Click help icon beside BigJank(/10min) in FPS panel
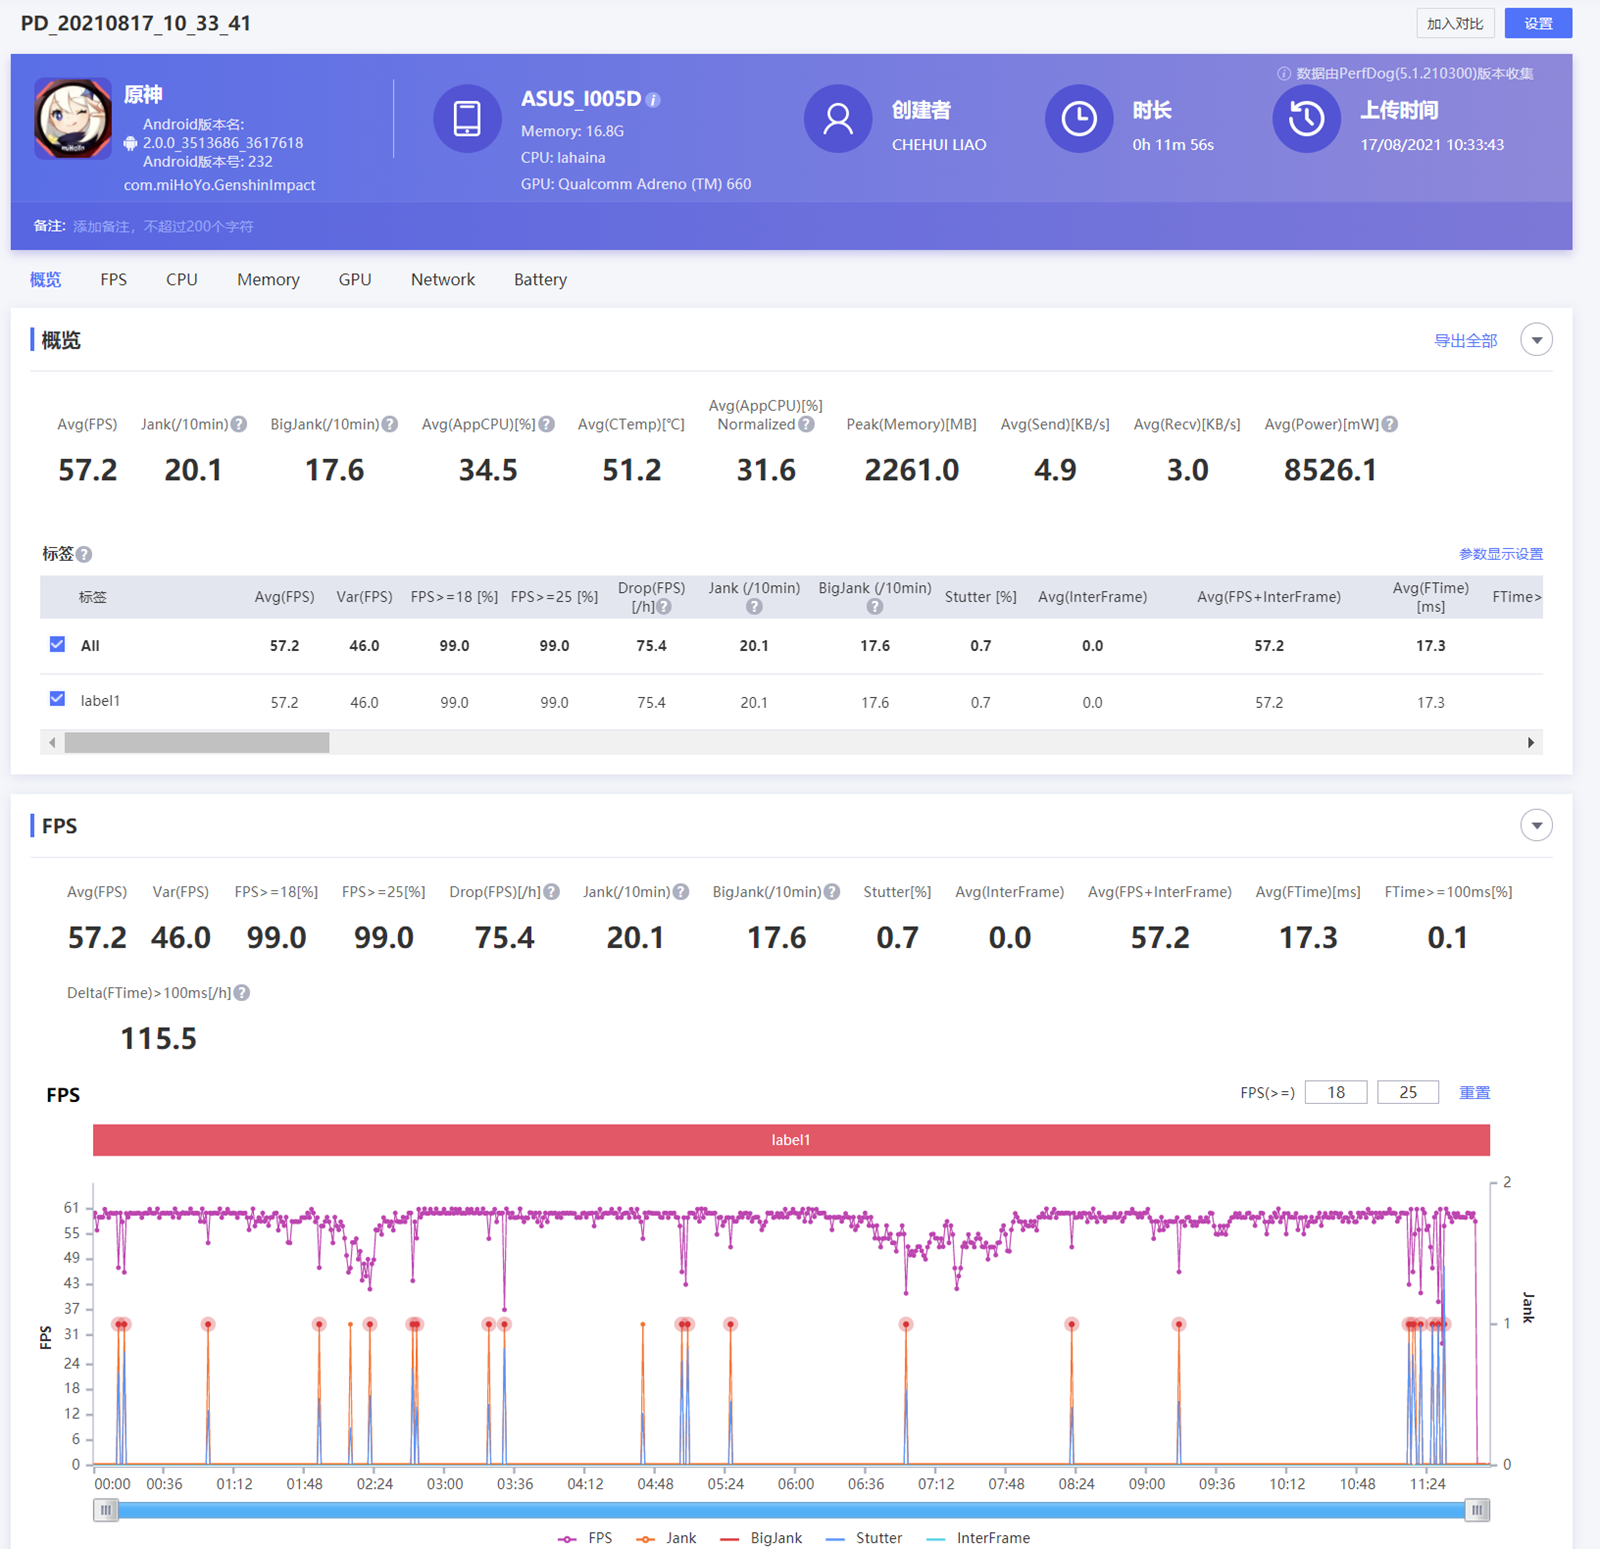This screenshot has height=1549, width=1600. 832,892
